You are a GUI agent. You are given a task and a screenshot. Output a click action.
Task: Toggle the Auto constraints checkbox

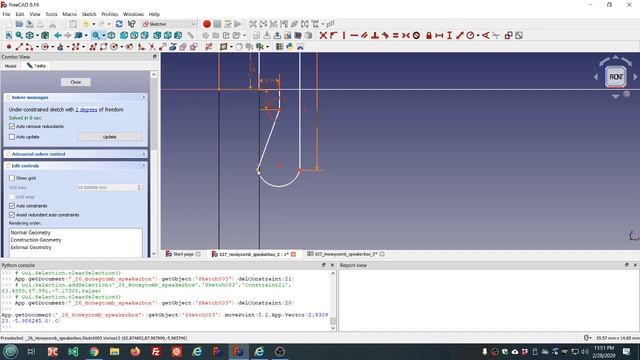[12, 206]
